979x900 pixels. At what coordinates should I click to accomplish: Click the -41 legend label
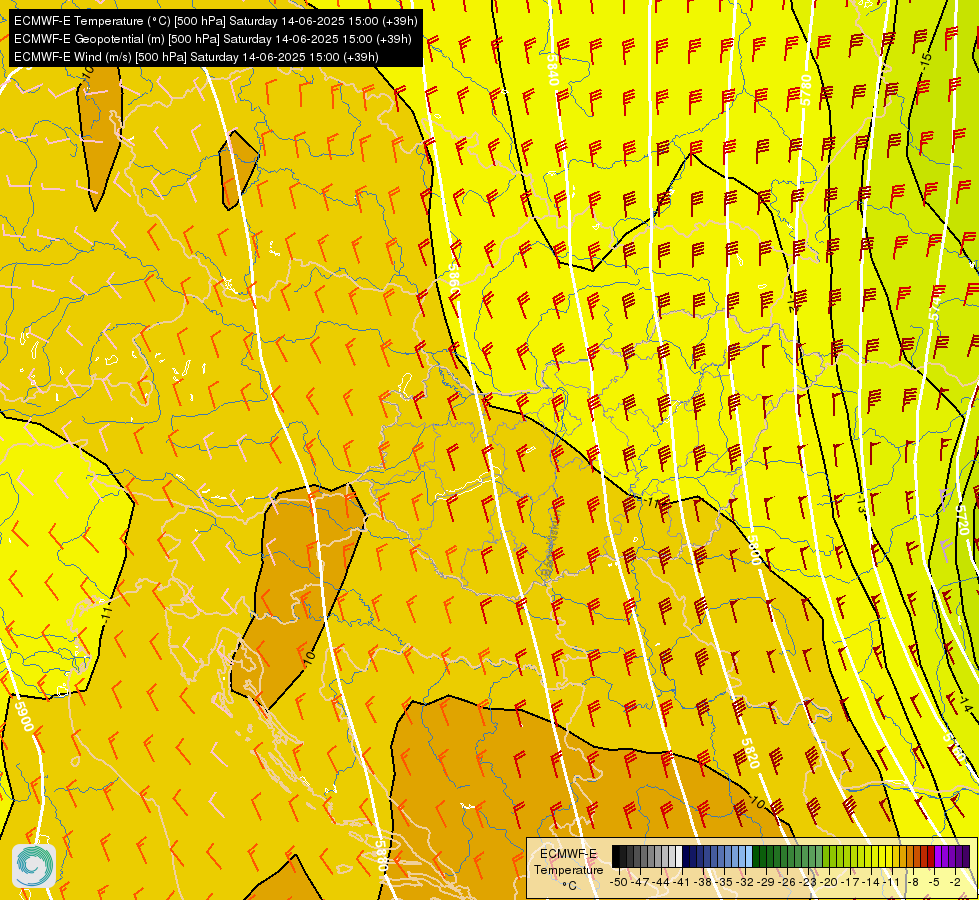(x=682, y=882)
